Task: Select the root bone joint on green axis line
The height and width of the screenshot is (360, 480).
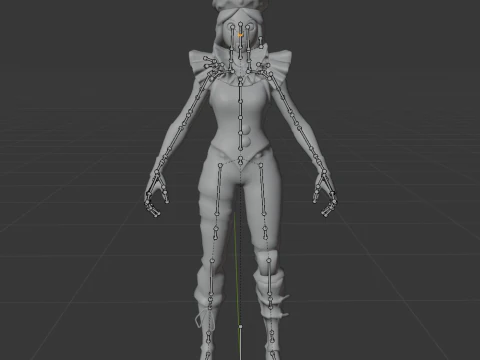Action: click(x=241, y=327)
